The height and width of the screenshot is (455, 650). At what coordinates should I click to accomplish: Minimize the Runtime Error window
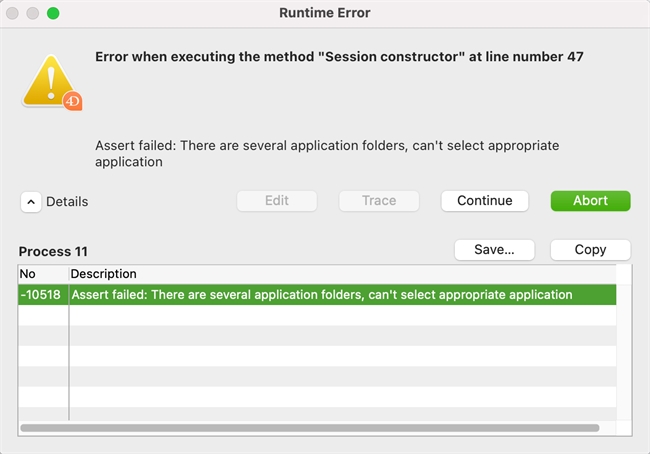tap(33, 13)
